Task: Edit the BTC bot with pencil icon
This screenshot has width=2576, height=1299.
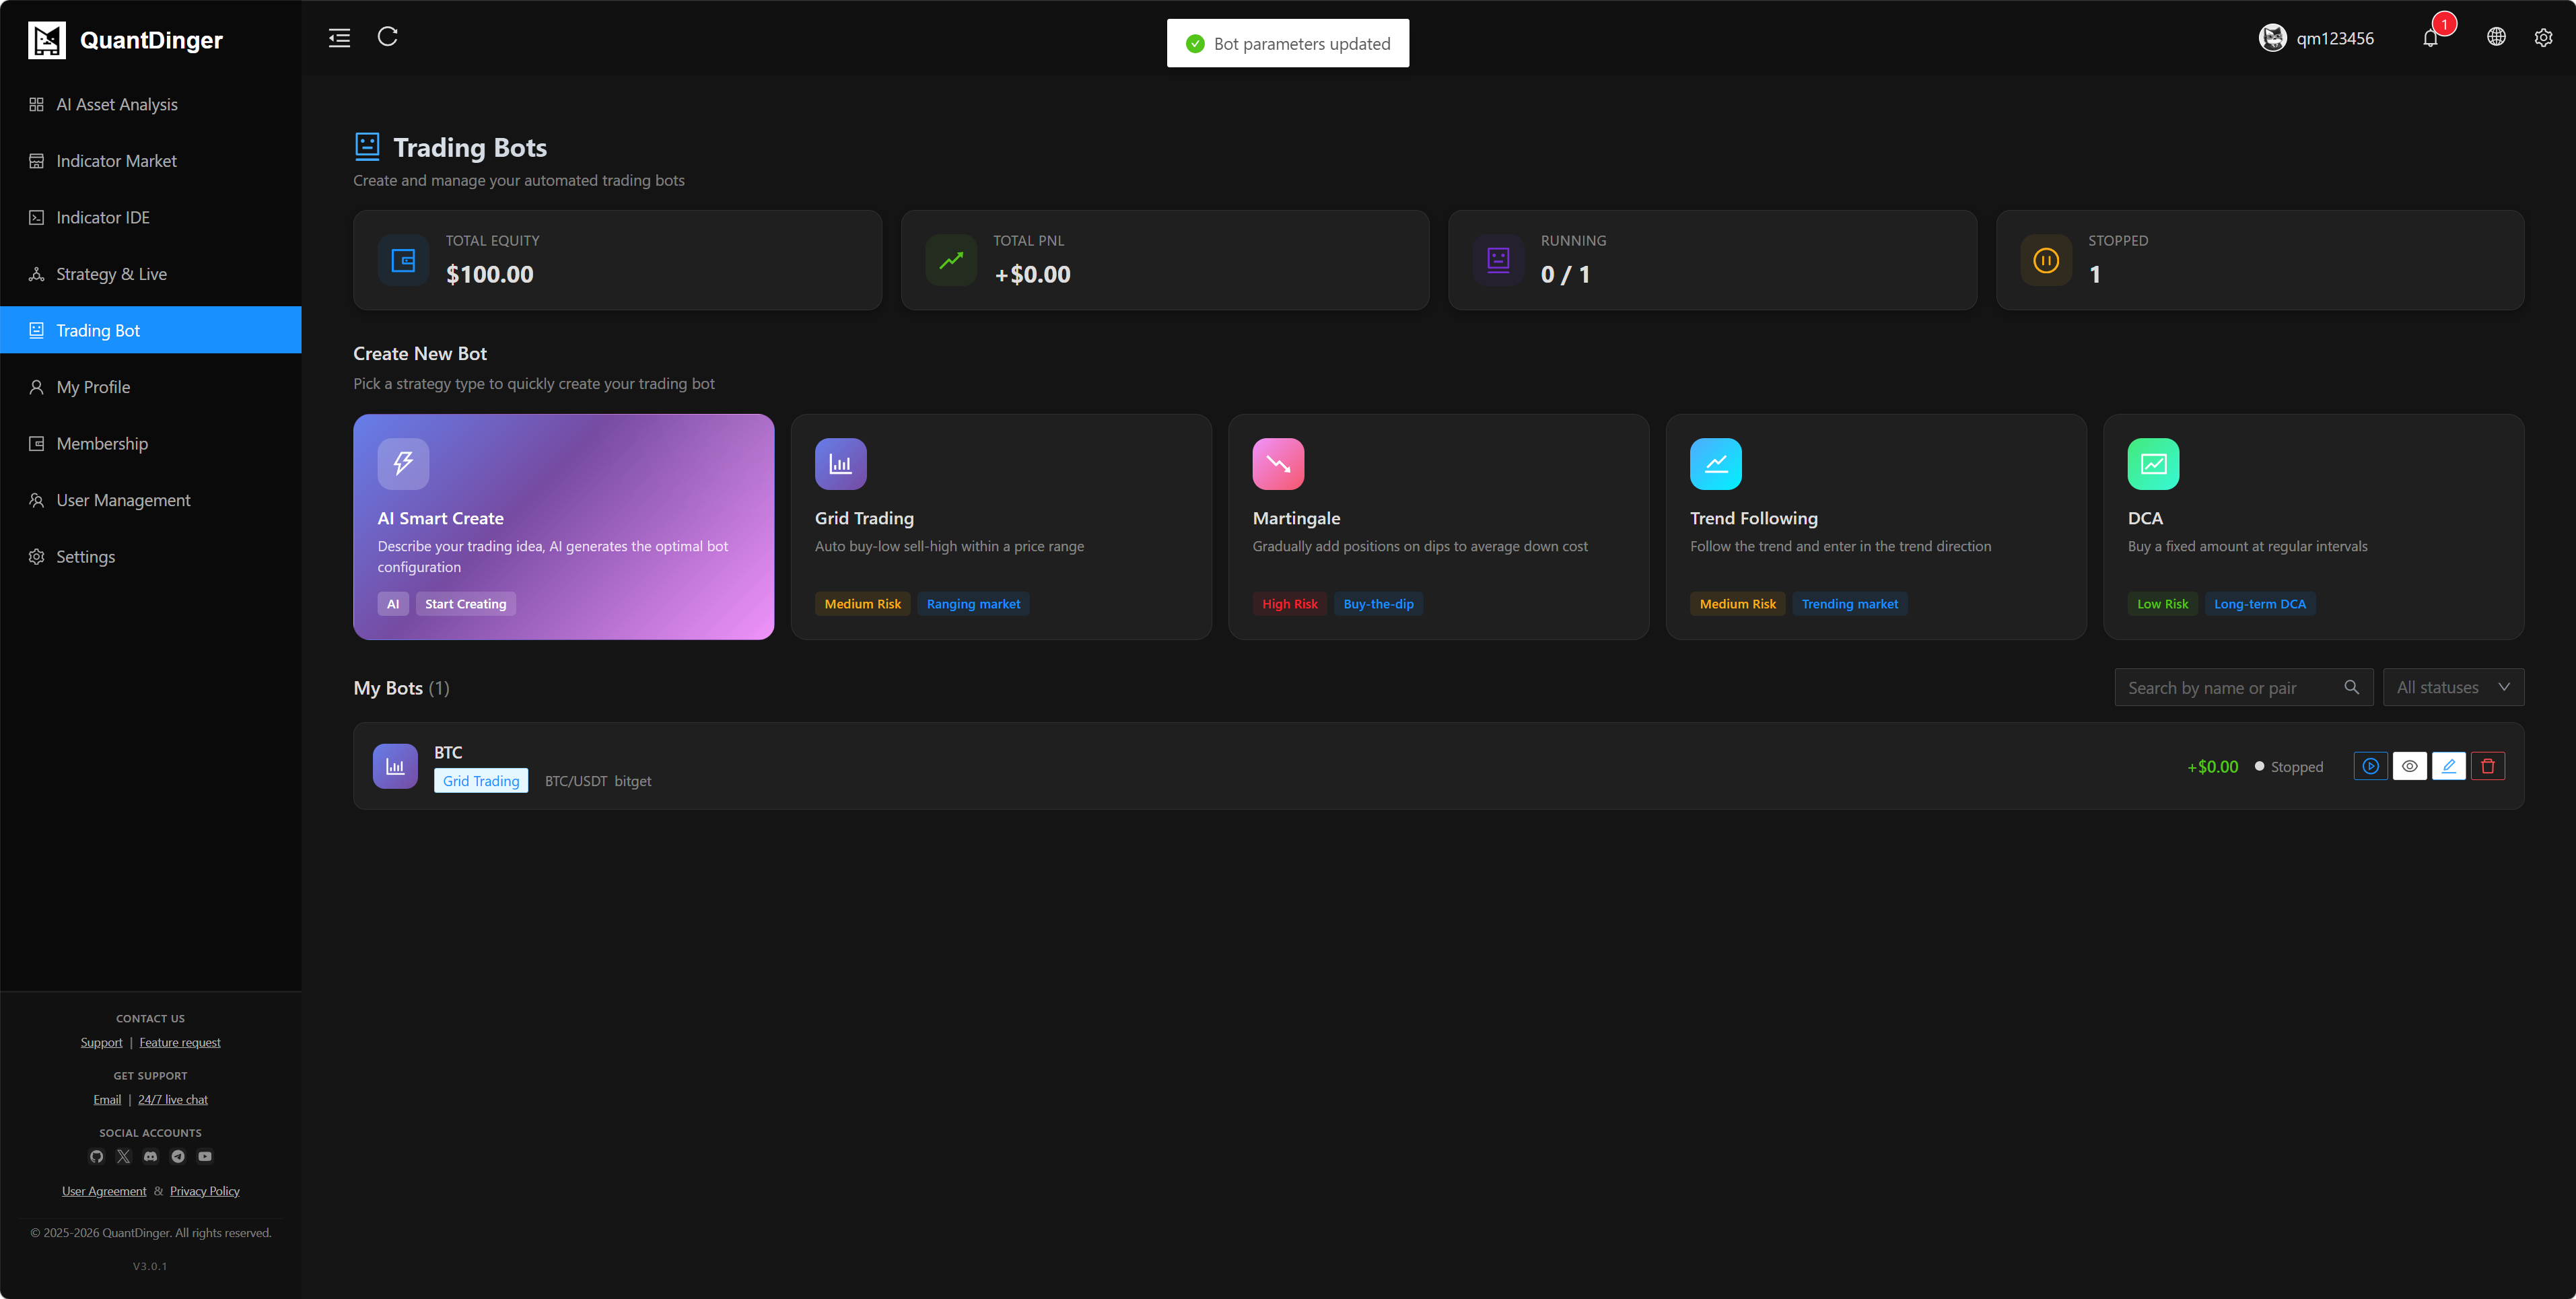Action: 2449,766
